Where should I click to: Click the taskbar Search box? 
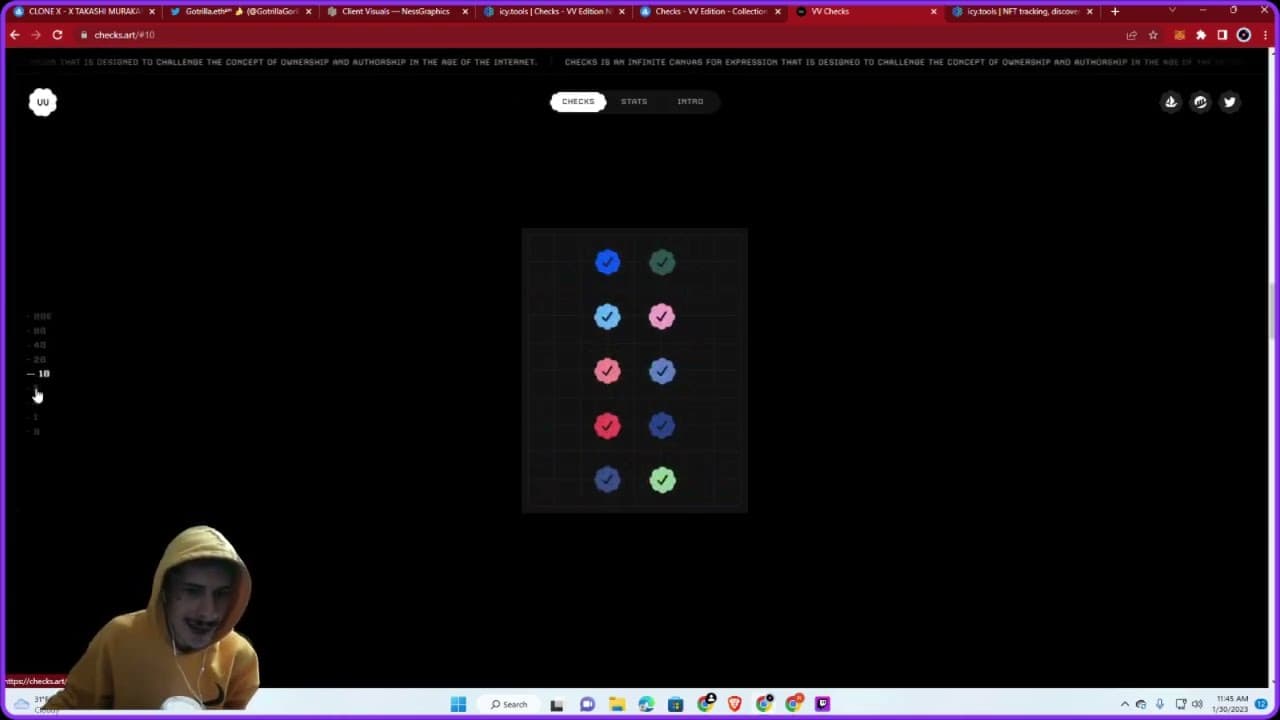click(x=509, y=704)
